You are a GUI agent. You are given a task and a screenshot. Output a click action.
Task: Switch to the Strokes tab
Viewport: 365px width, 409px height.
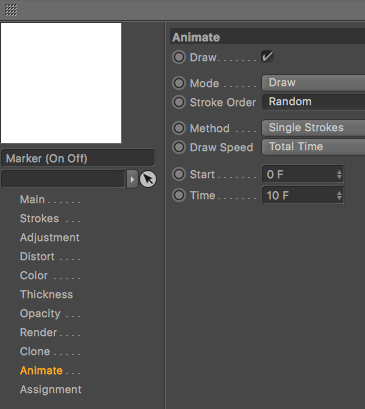[x=39, y=218]
